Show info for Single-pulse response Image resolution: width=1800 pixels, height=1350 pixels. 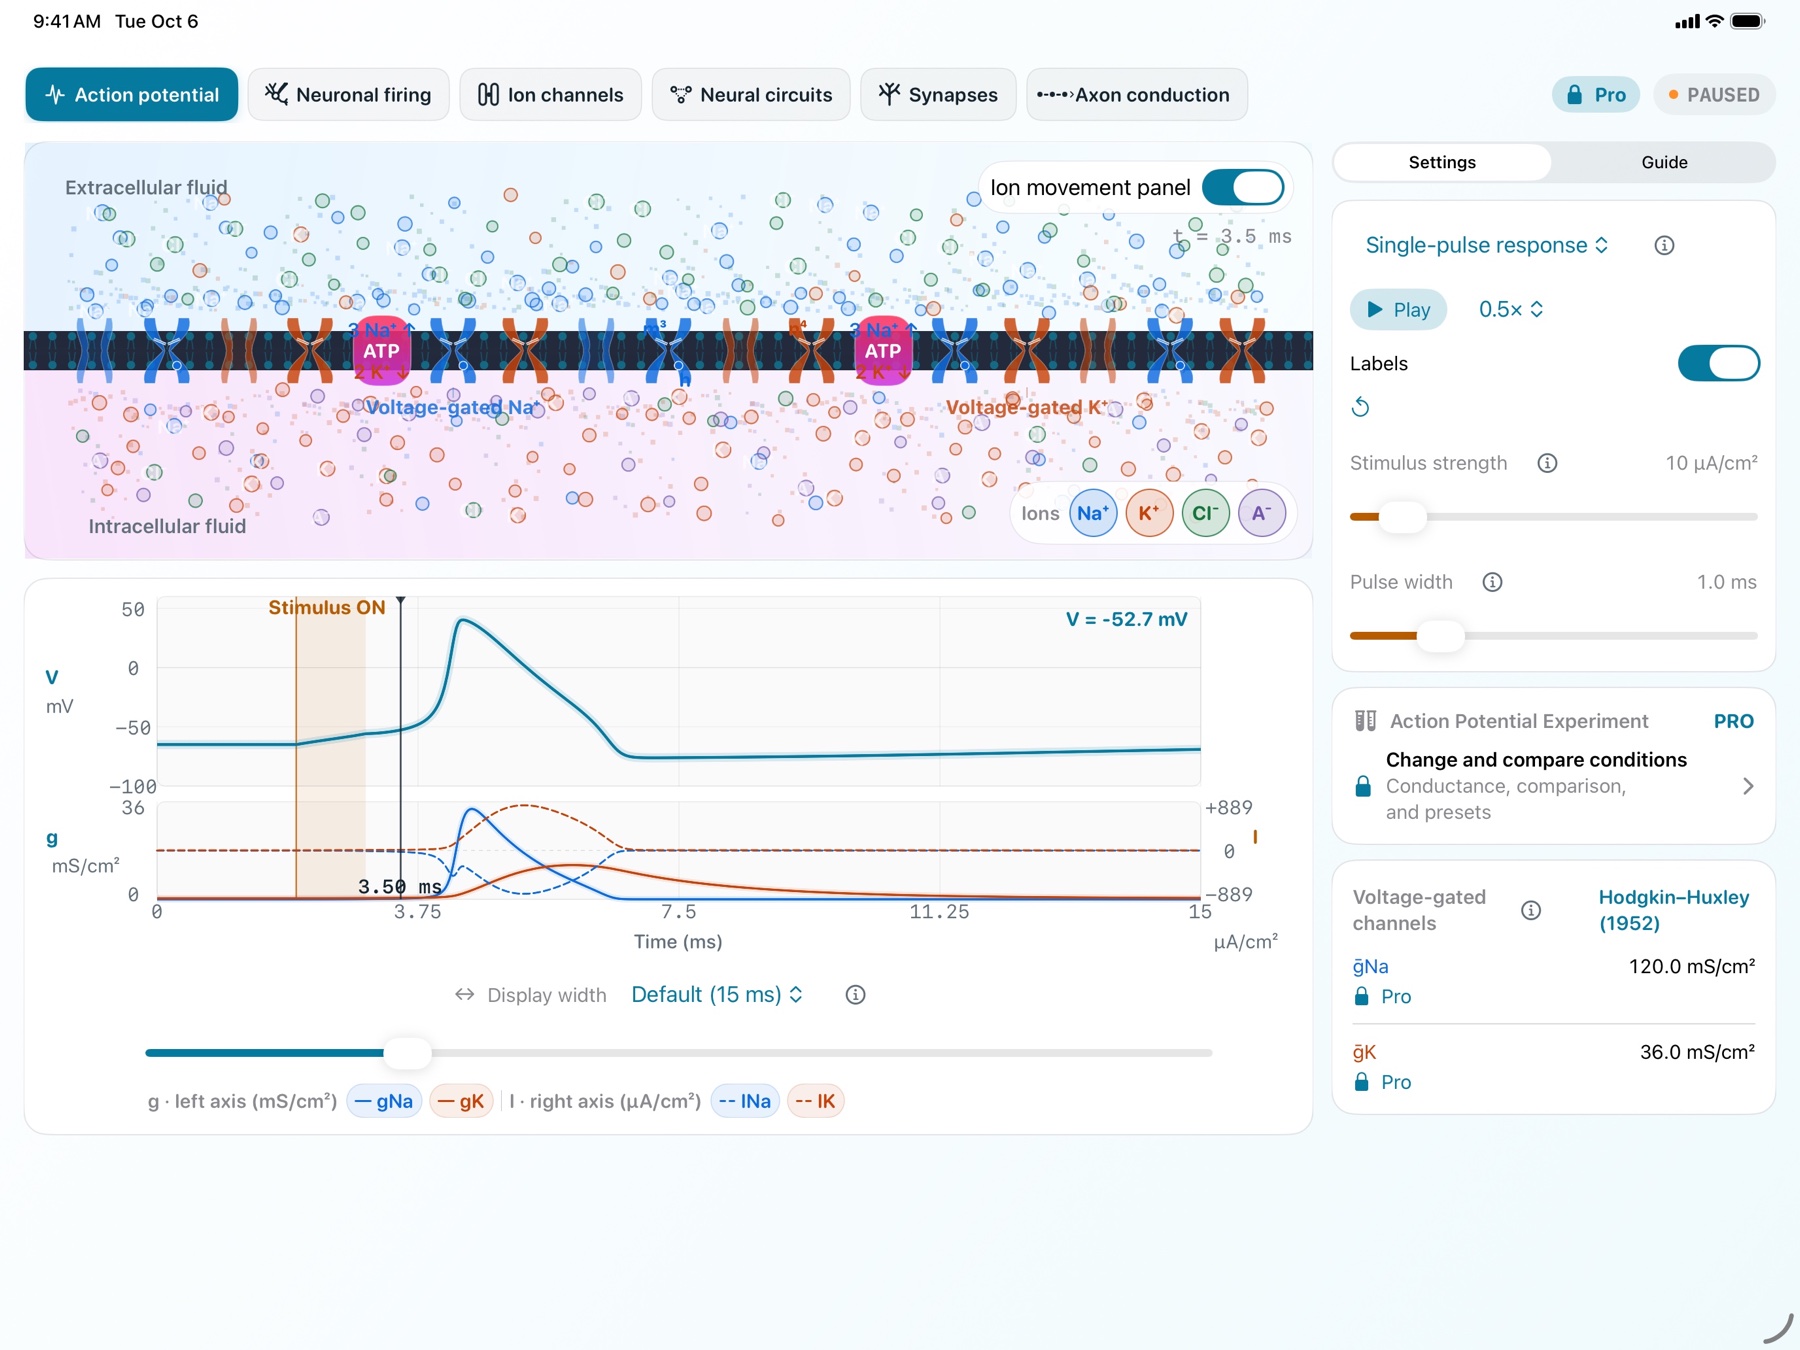[1664, 245]
